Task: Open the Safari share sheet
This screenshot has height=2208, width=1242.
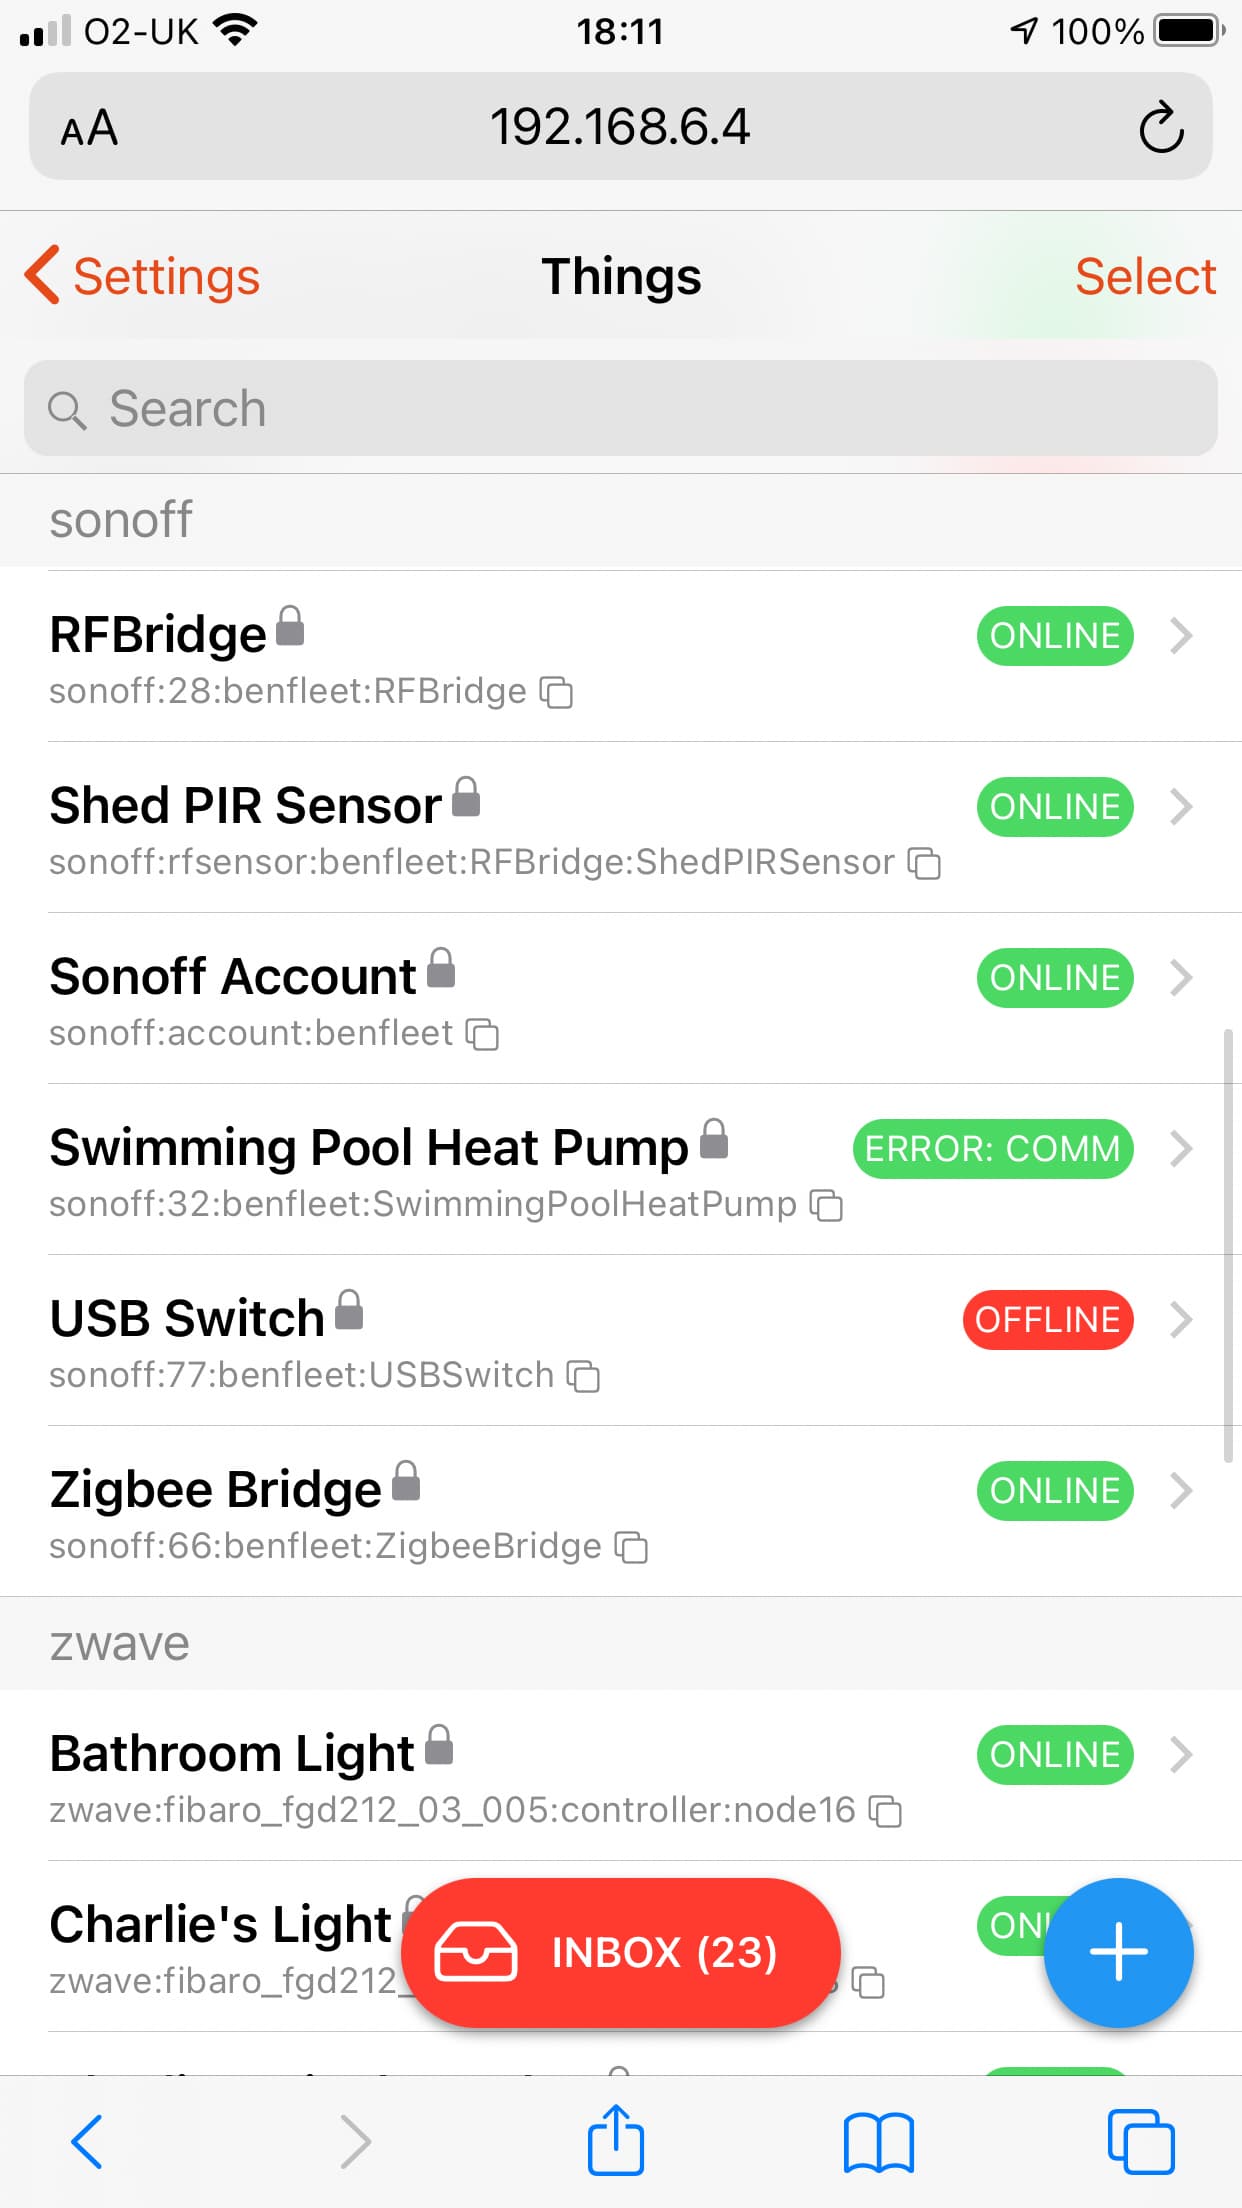Action: 615,2140
